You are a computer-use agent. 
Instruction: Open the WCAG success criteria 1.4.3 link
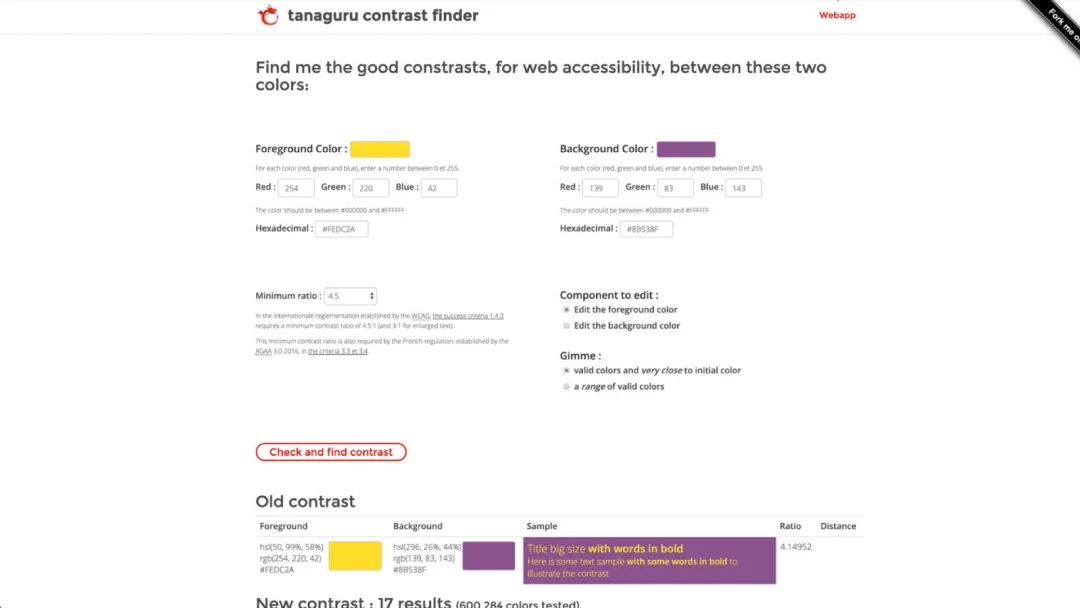[x=468, y=316]
